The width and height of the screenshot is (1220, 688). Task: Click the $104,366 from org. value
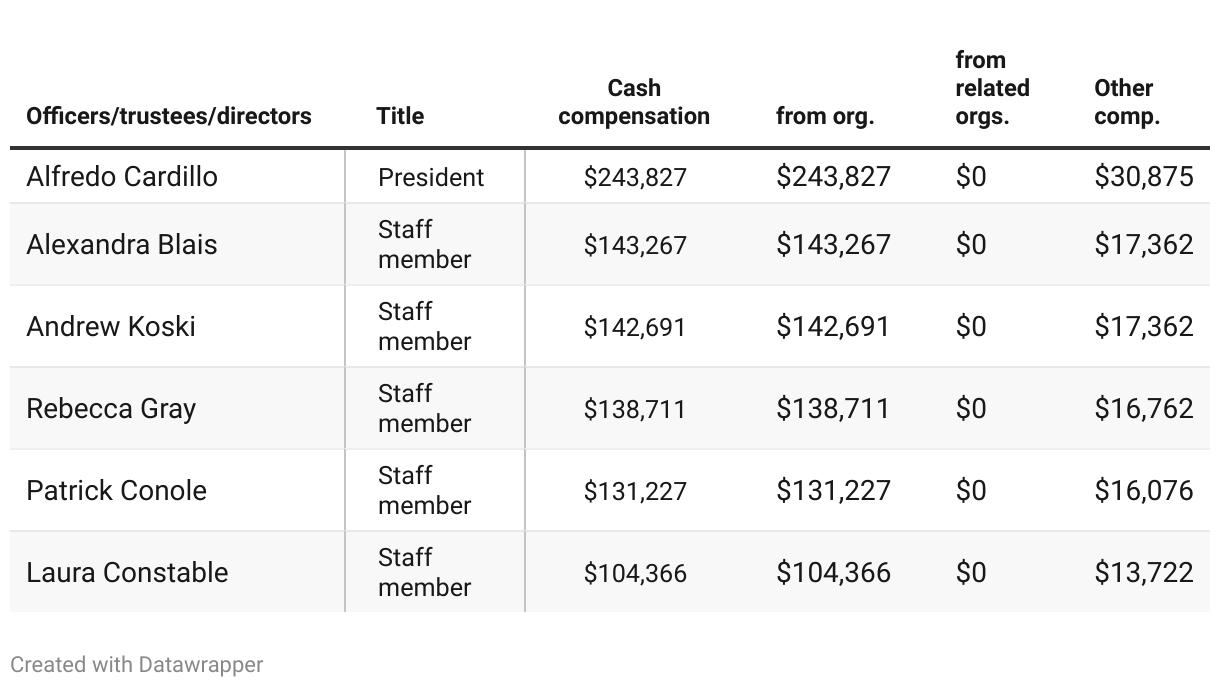tap(833, 573)
